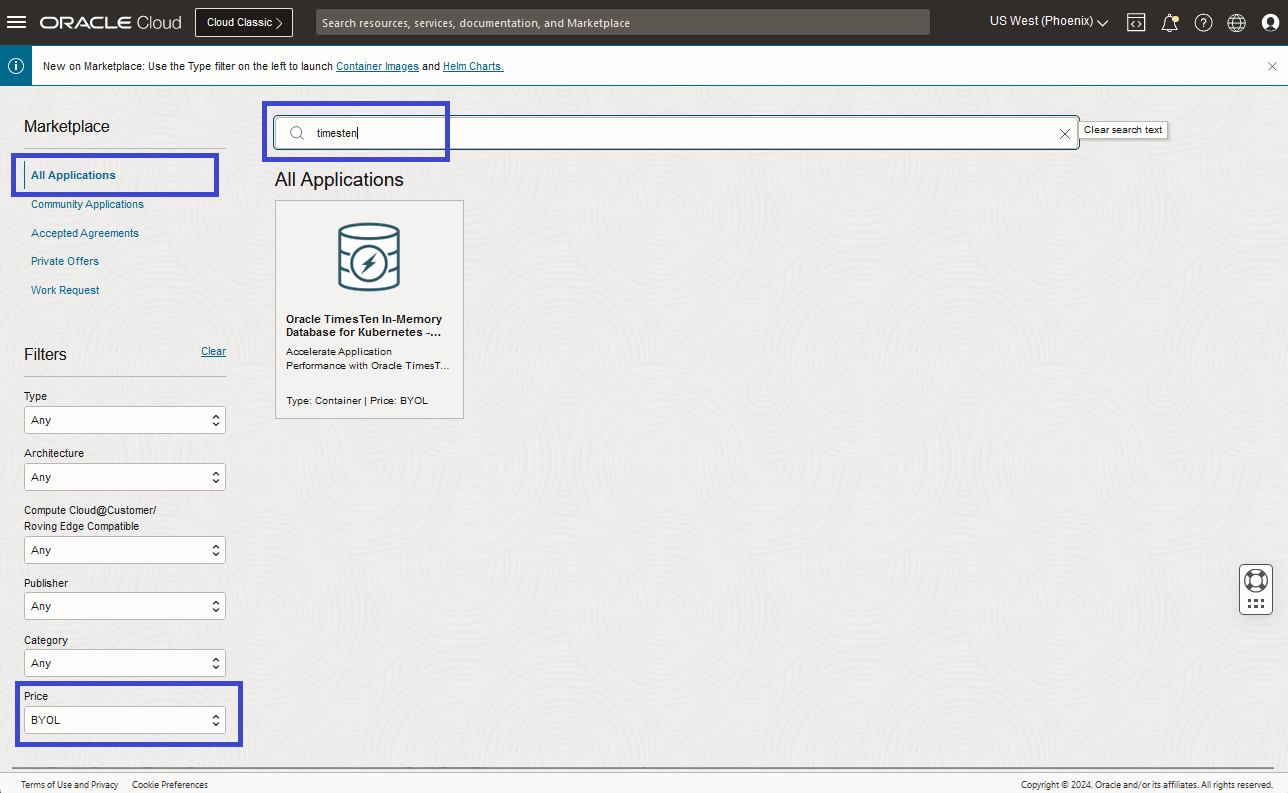Image resolution: width=1288 pixels, height=793 pixels.
Task: Expand the Publisher filter dropdown
Action: click(125, 606)
